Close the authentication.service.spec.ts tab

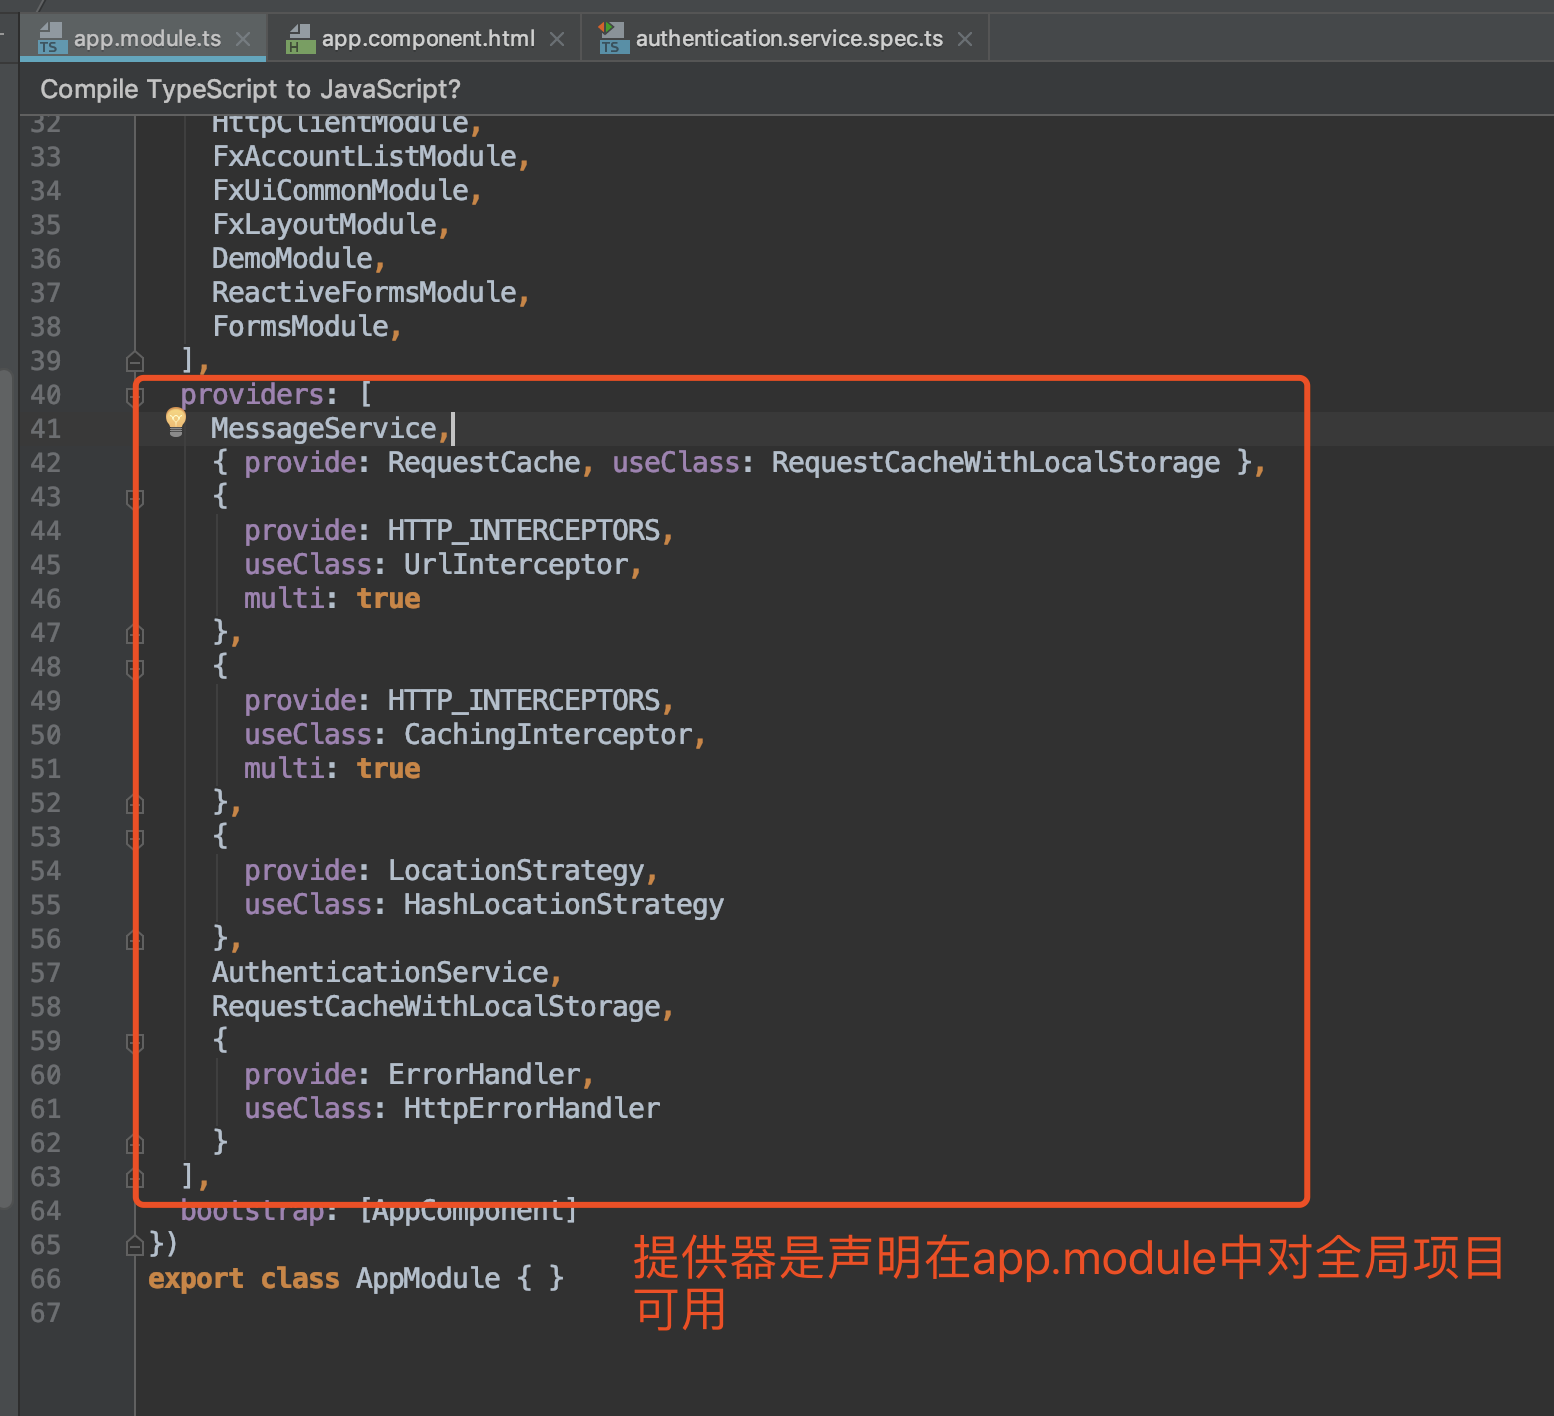(965, 39)
